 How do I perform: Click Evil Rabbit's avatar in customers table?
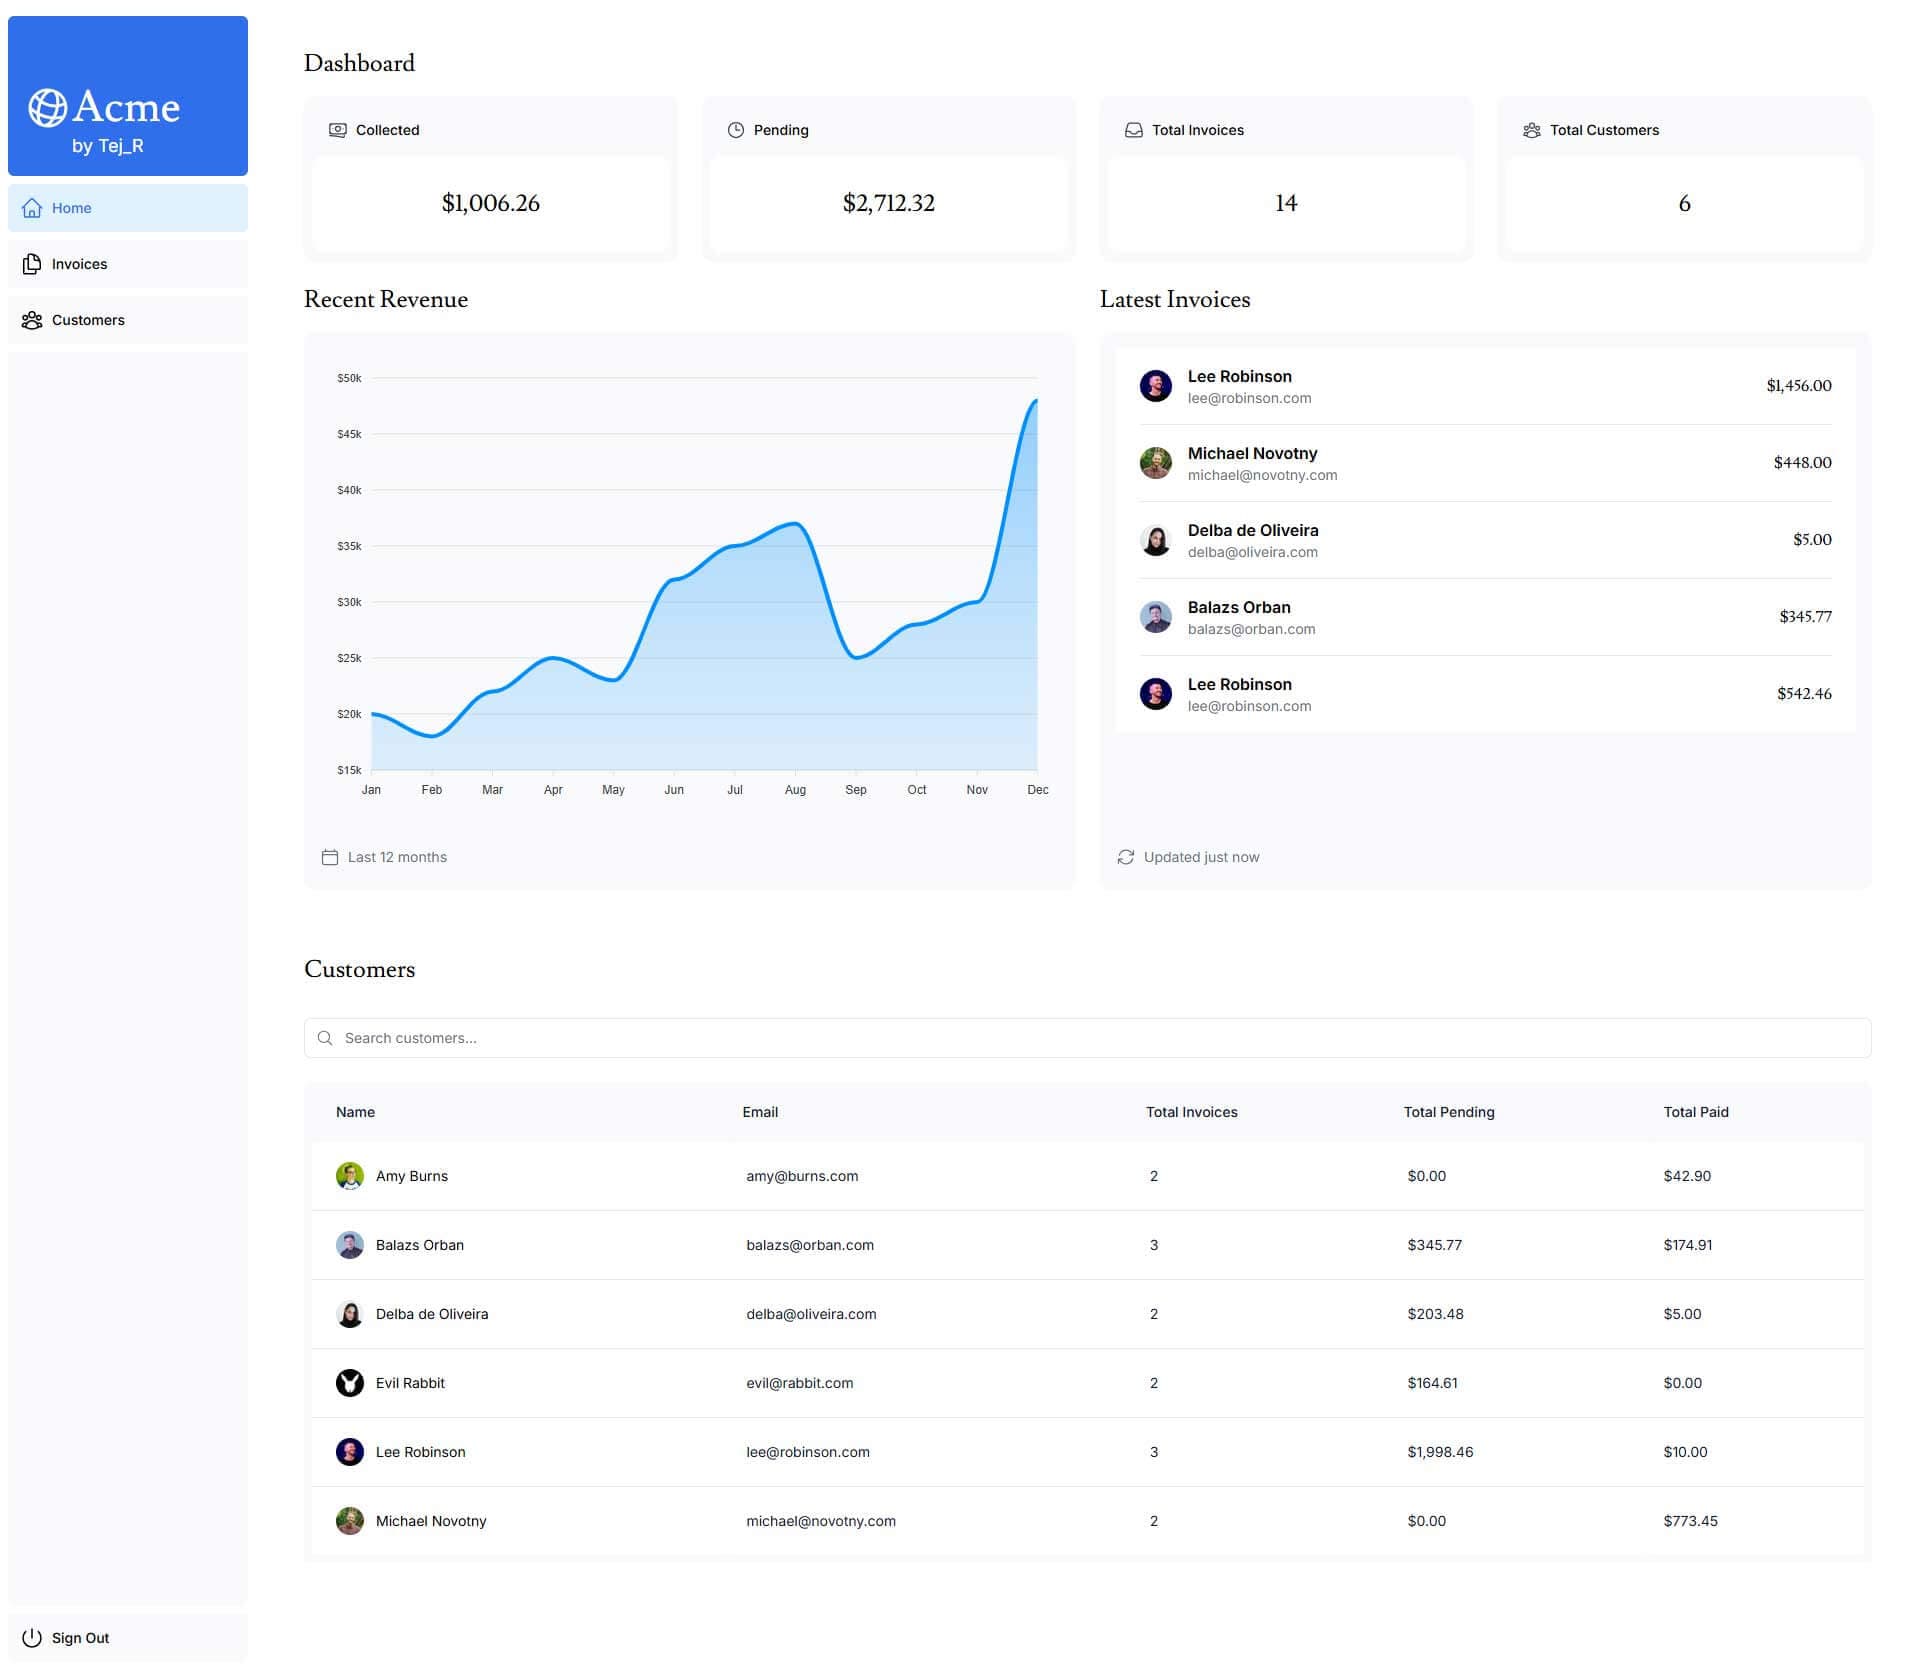pos(350,1383)
